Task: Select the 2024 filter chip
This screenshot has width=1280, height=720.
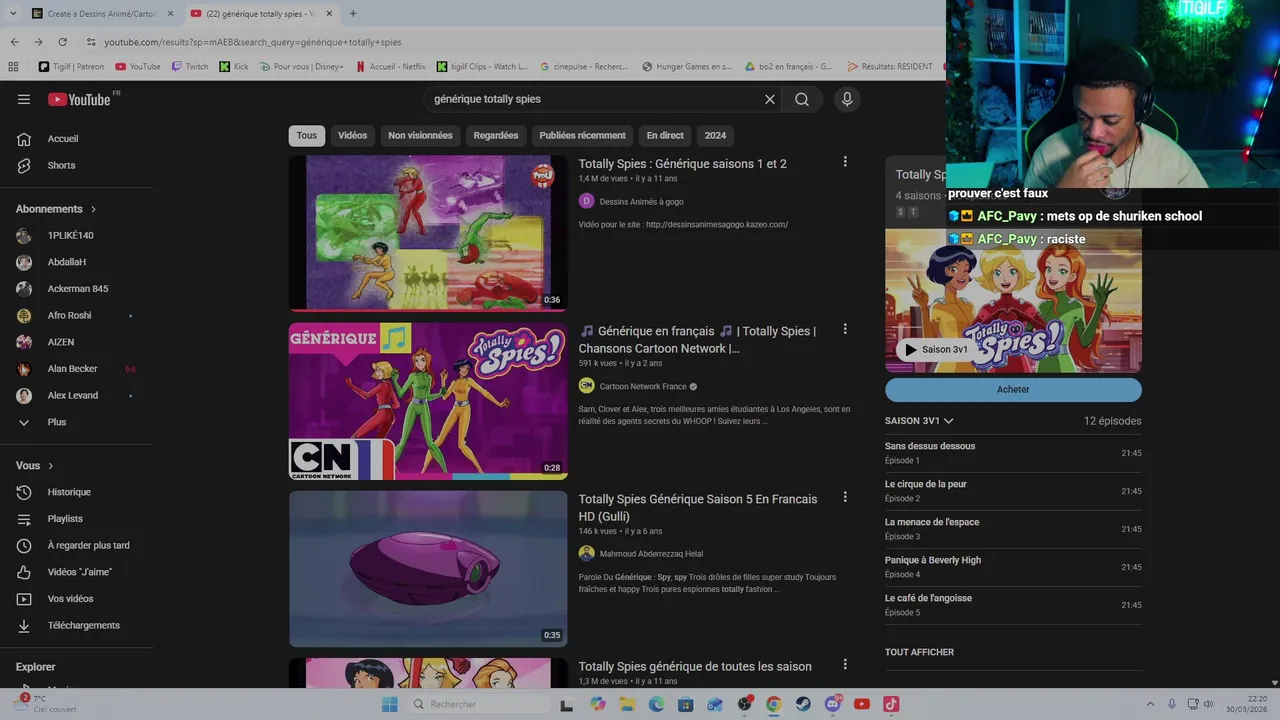Action: (x=715, y=135)
